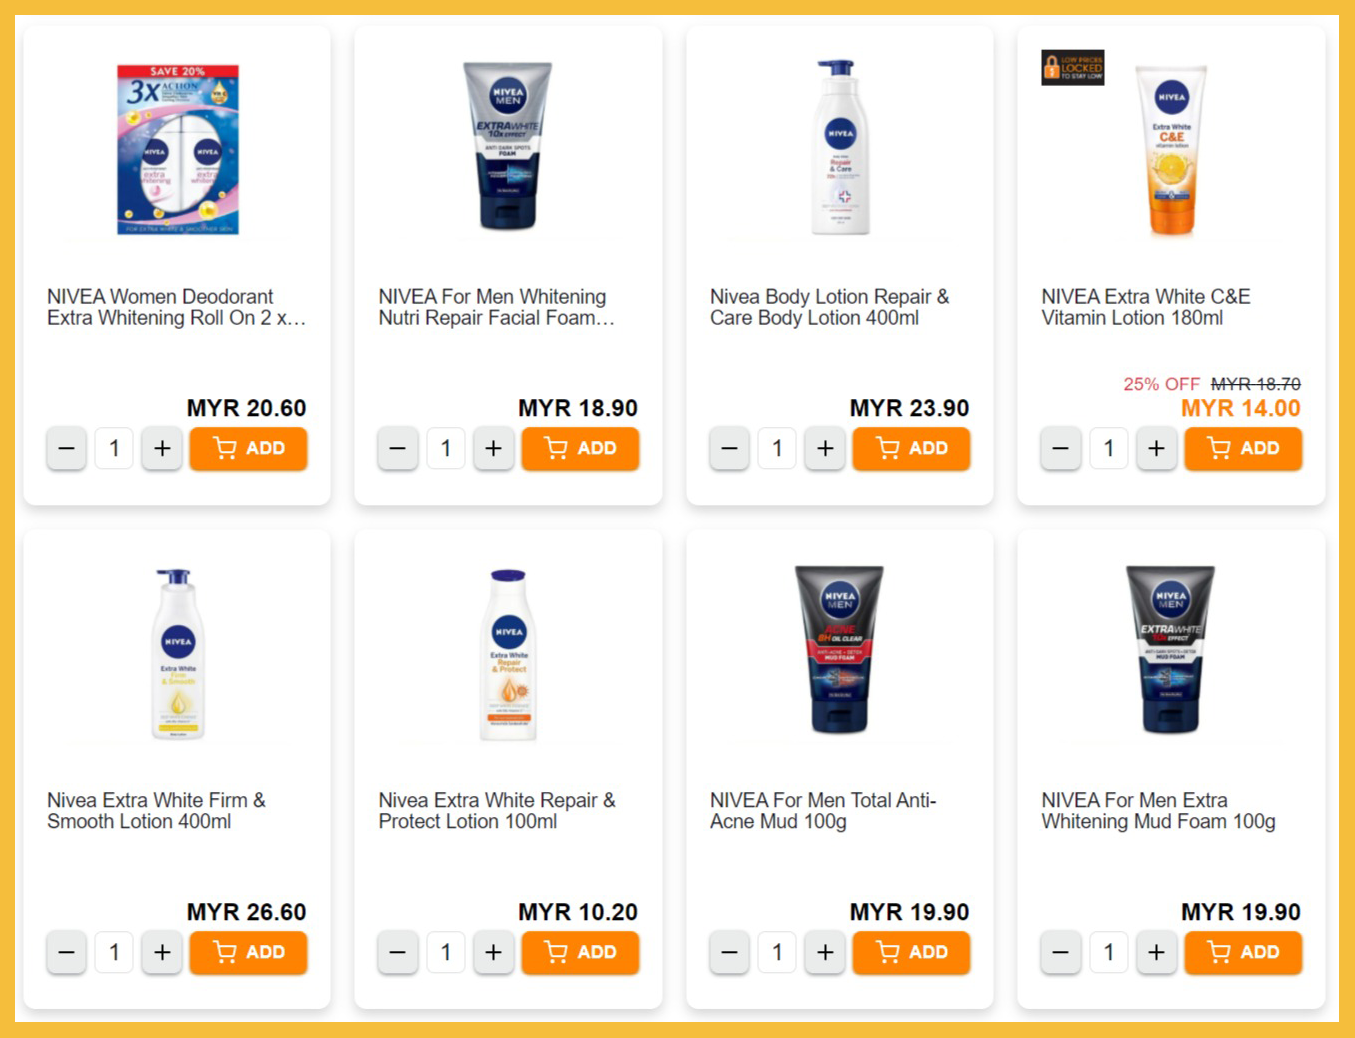Decrease quantity of Total Anti-Acne Mud 100g

(729, 952)
